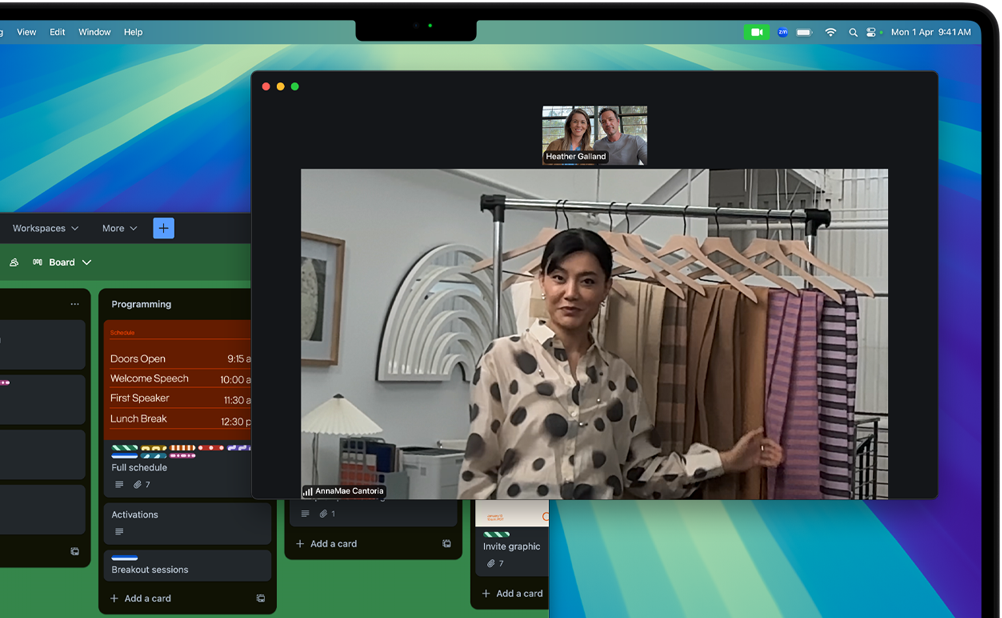Open the Wi-Fi menu
This screenshot has width=1002, height=618.
(x=831, y=32)
